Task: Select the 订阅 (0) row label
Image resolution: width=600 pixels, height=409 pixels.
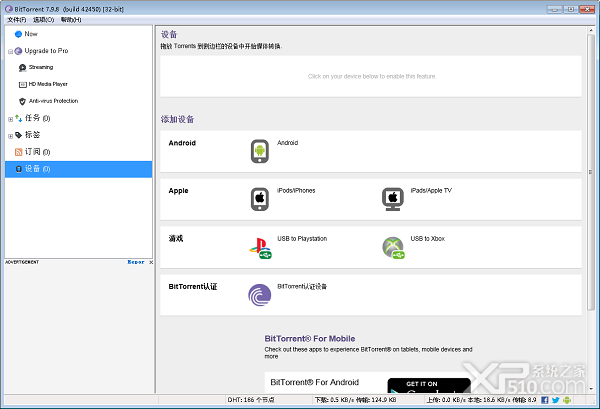Action: [38, 152]
